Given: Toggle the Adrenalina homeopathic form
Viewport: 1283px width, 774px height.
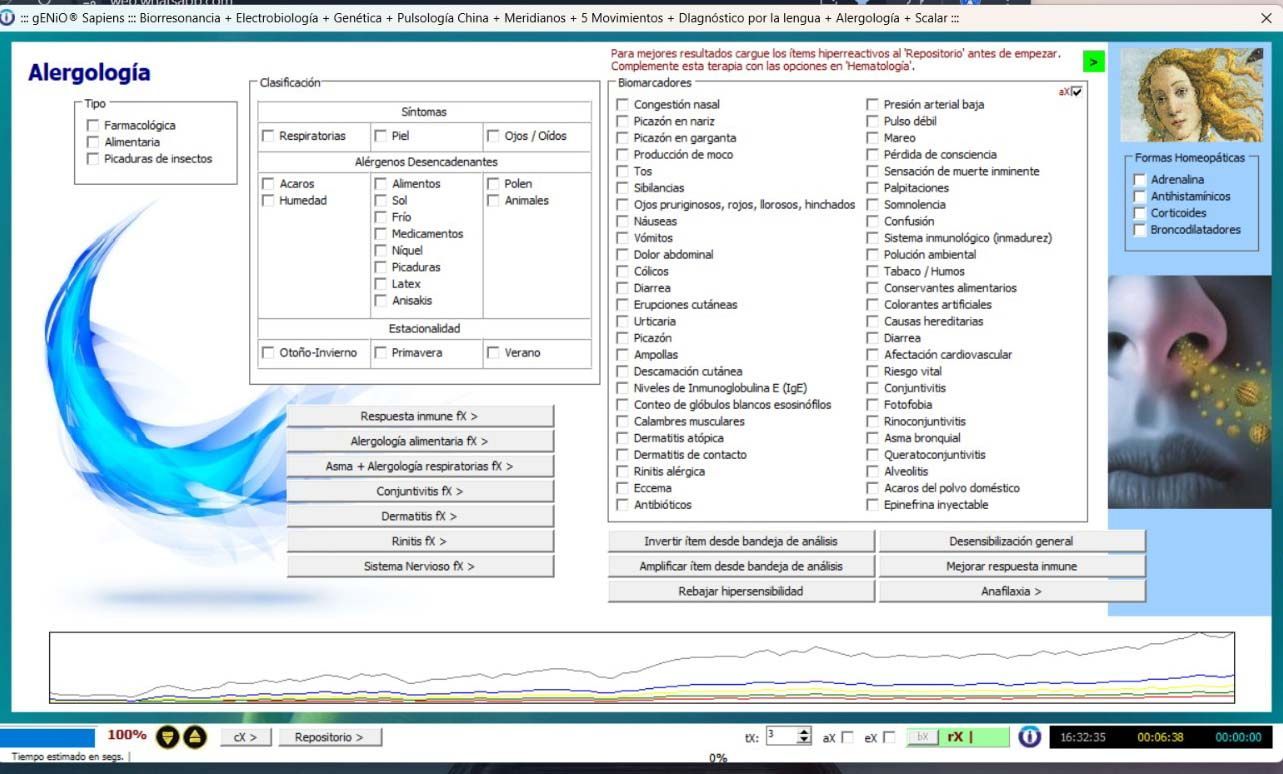Looking at the screenshot, I should coord(1139,180).
